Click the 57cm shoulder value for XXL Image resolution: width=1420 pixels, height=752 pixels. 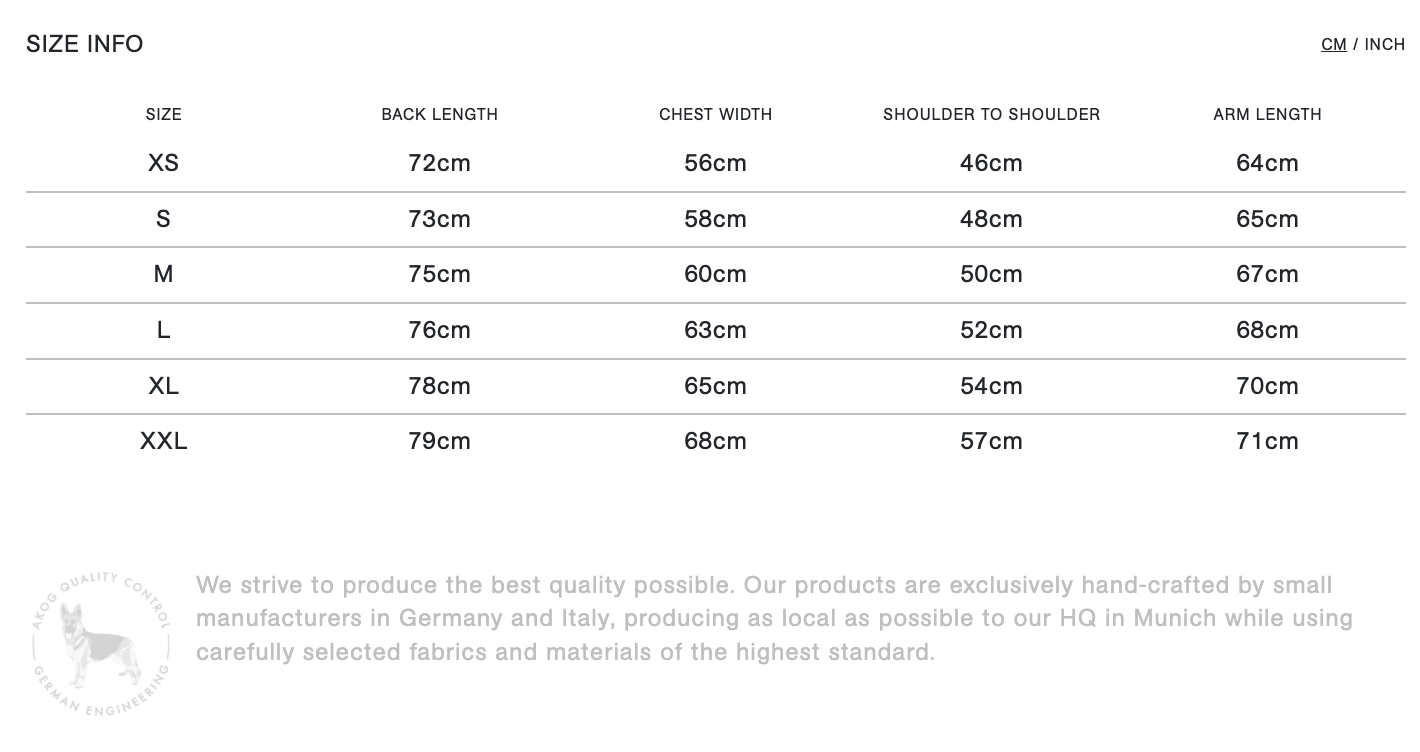[992, 441]
